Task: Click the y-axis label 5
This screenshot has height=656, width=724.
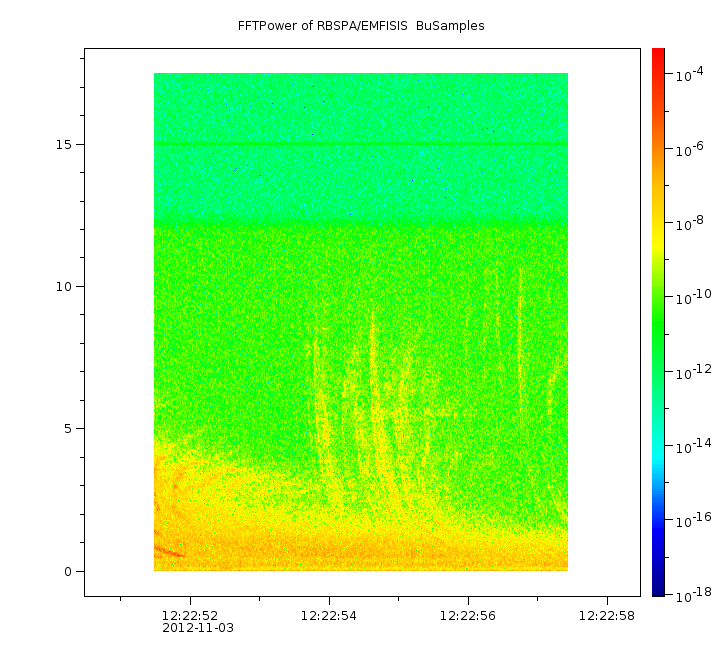Action: [68, 429]
